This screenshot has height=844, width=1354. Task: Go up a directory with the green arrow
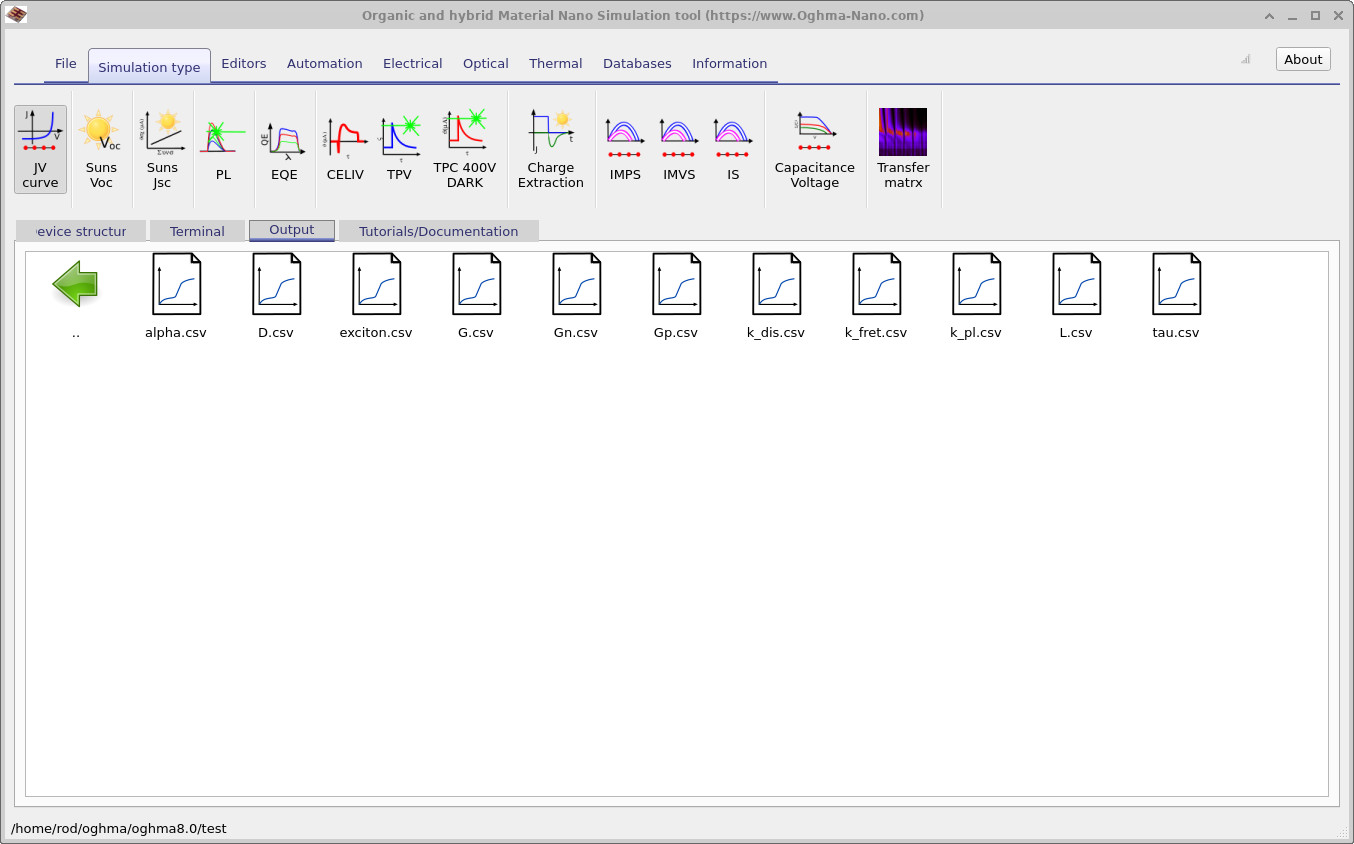pos(74,284)
